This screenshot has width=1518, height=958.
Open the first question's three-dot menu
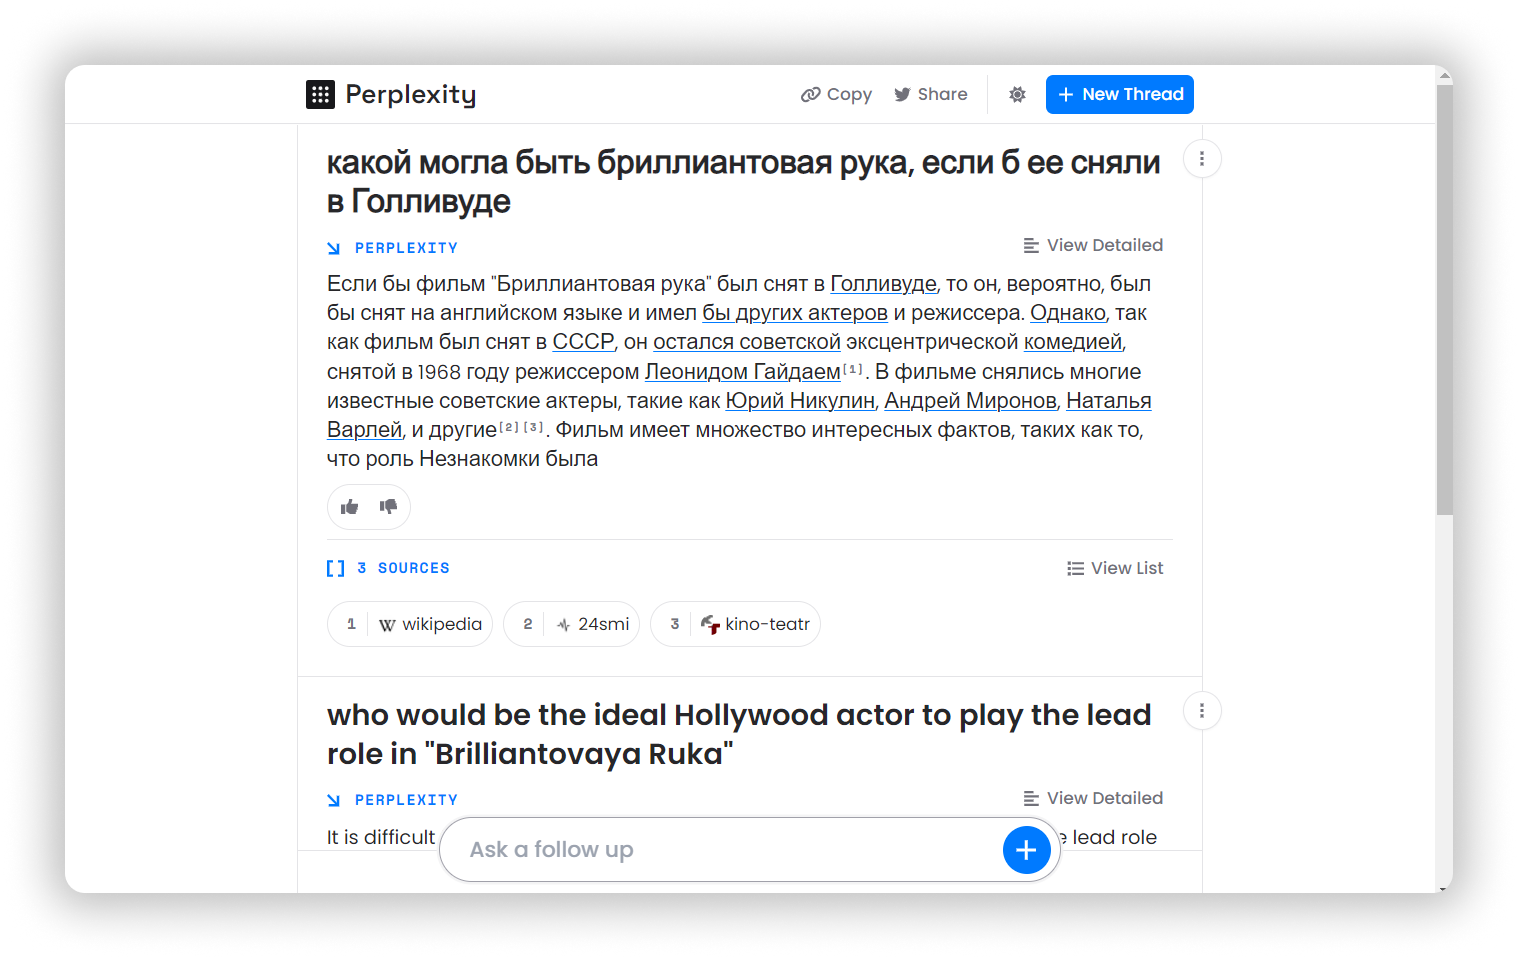click(1202, 159)
